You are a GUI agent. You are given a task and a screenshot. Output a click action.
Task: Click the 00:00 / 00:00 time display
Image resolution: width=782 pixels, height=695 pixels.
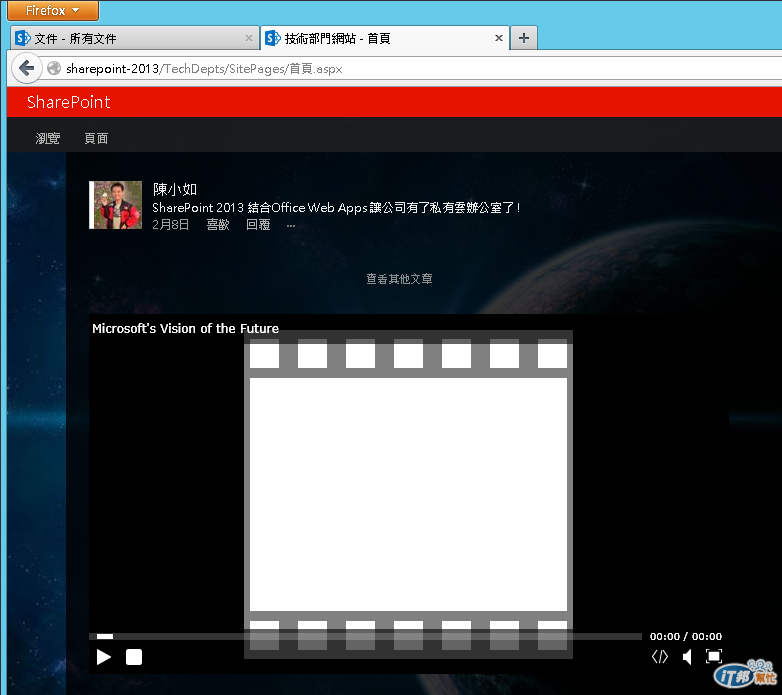(686, 636)
